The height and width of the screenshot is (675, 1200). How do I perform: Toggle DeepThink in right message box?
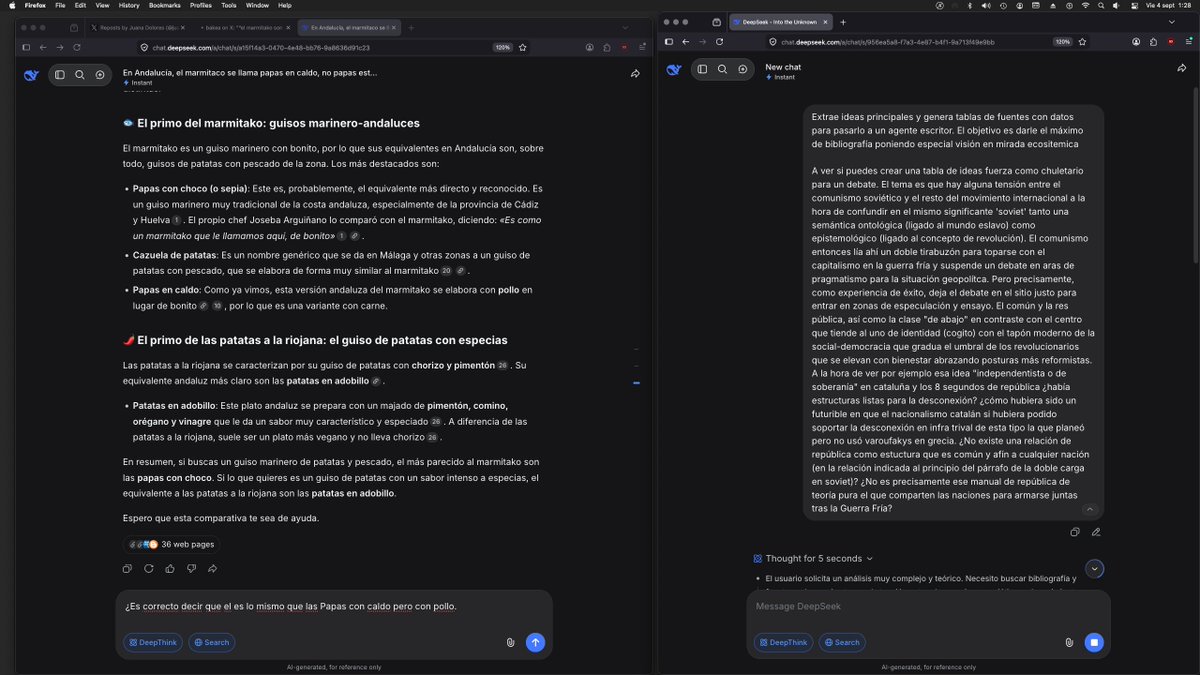click(784, 642)
